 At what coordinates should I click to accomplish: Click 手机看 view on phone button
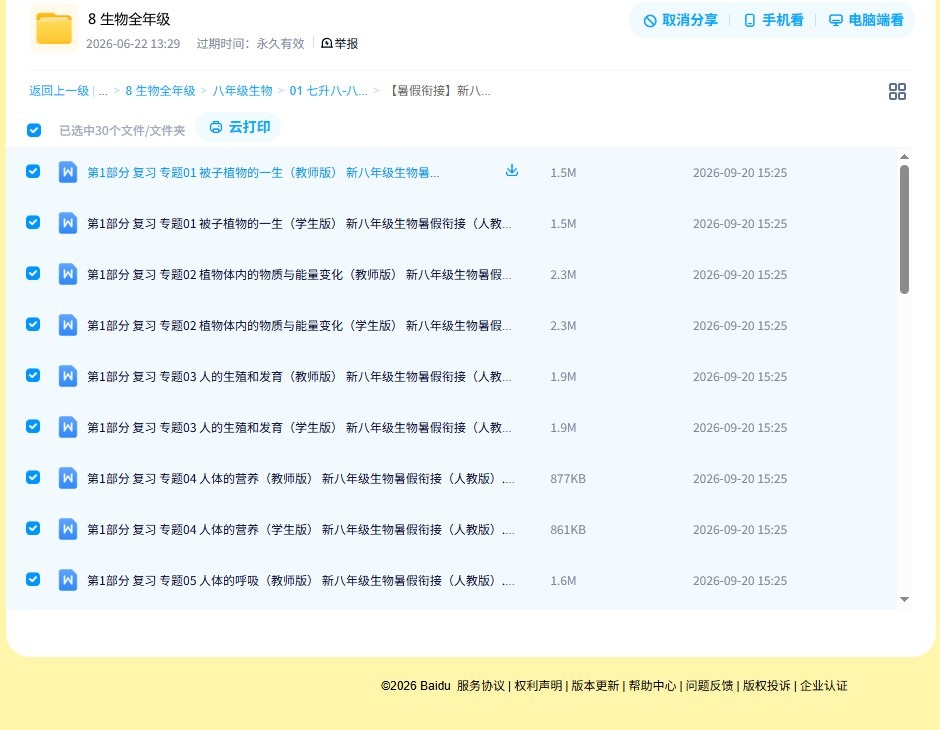pos(773,20)
